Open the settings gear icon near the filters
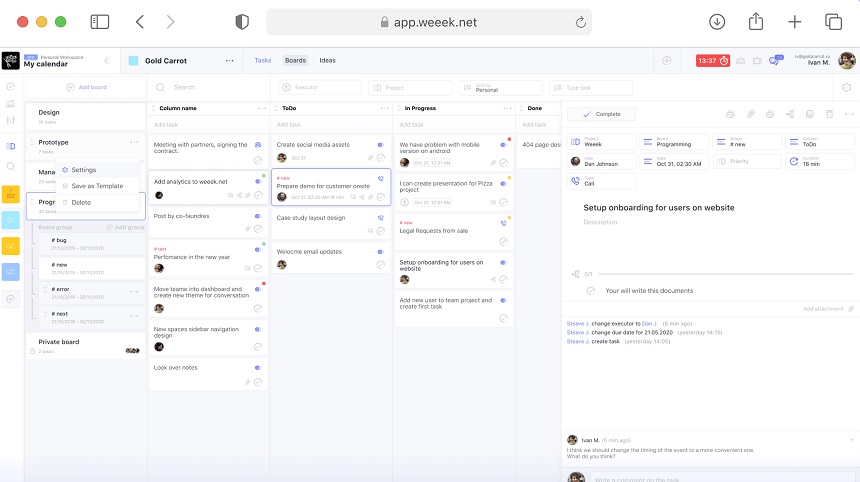 coord(847,88)
